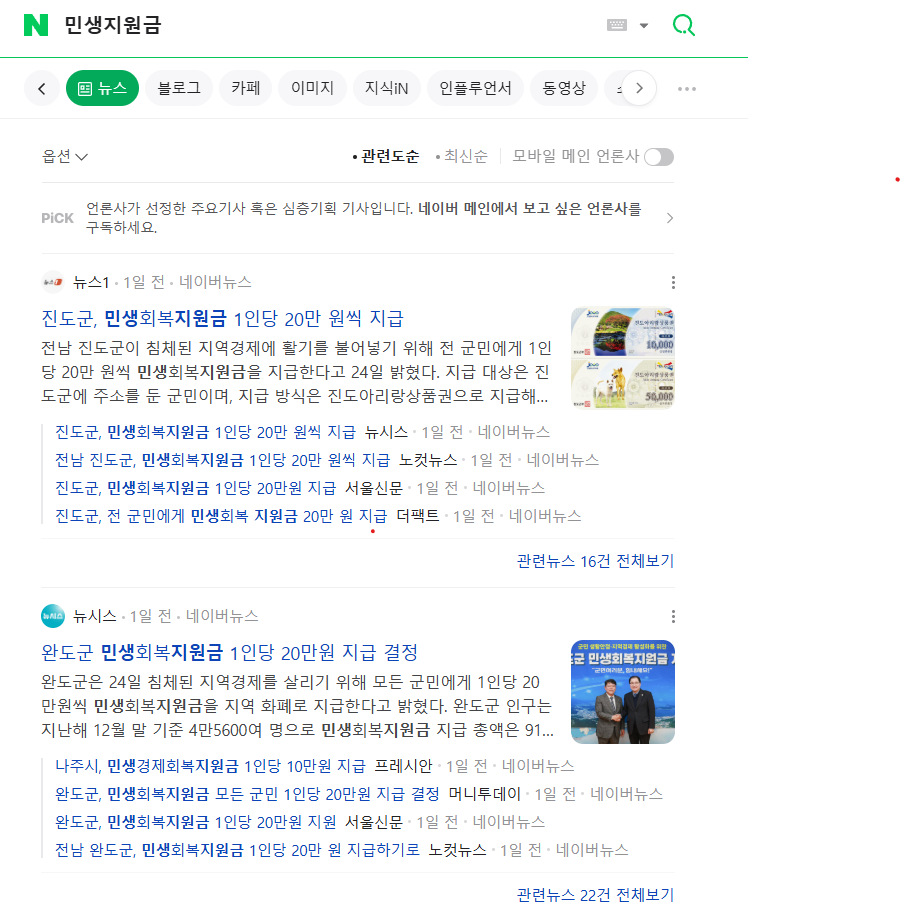Switch to the 인플루언서 tab
Screen dimensions: 901x916
[475, 88]
